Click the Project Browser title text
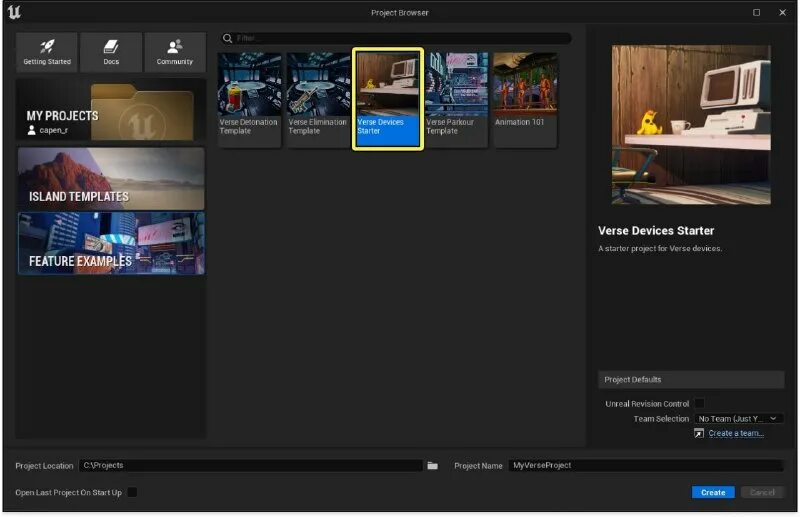 click(399, 13)
